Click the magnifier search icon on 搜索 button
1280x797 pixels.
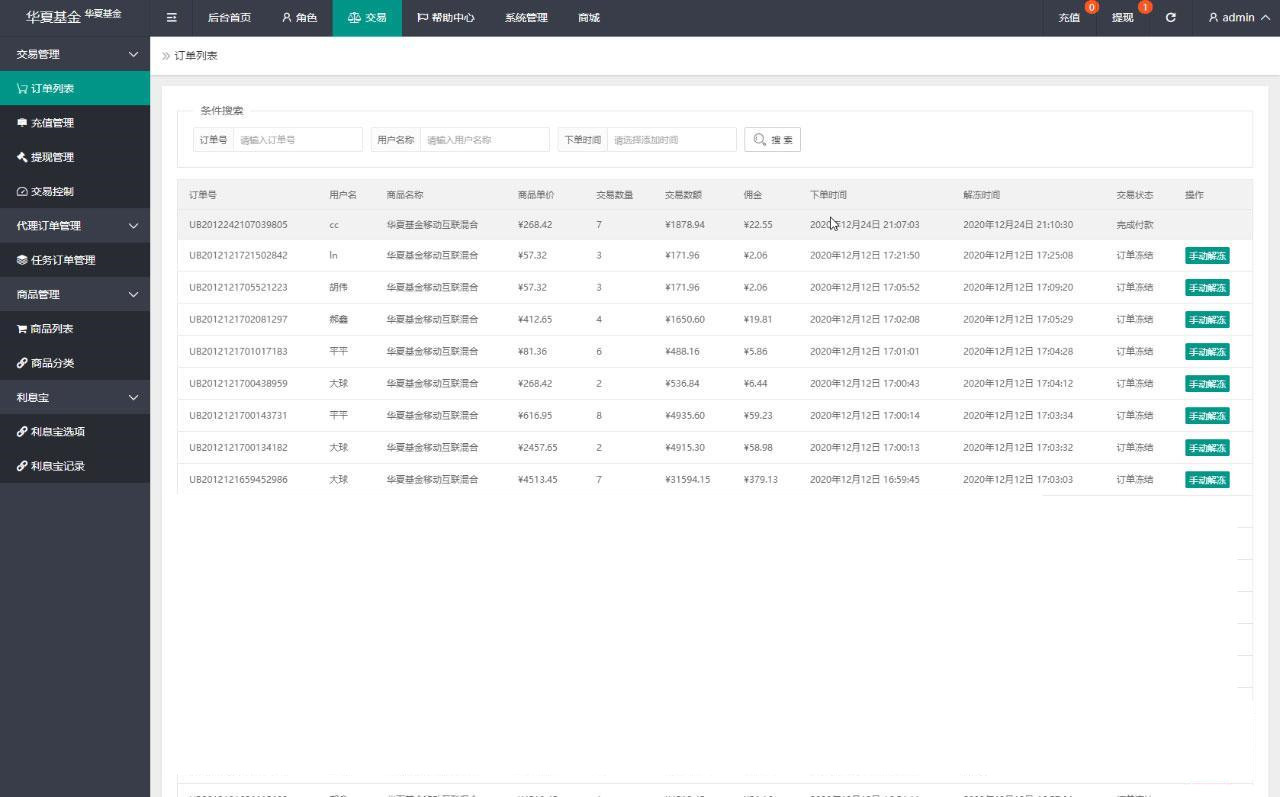pyautogui.click(x=760, y=139)
